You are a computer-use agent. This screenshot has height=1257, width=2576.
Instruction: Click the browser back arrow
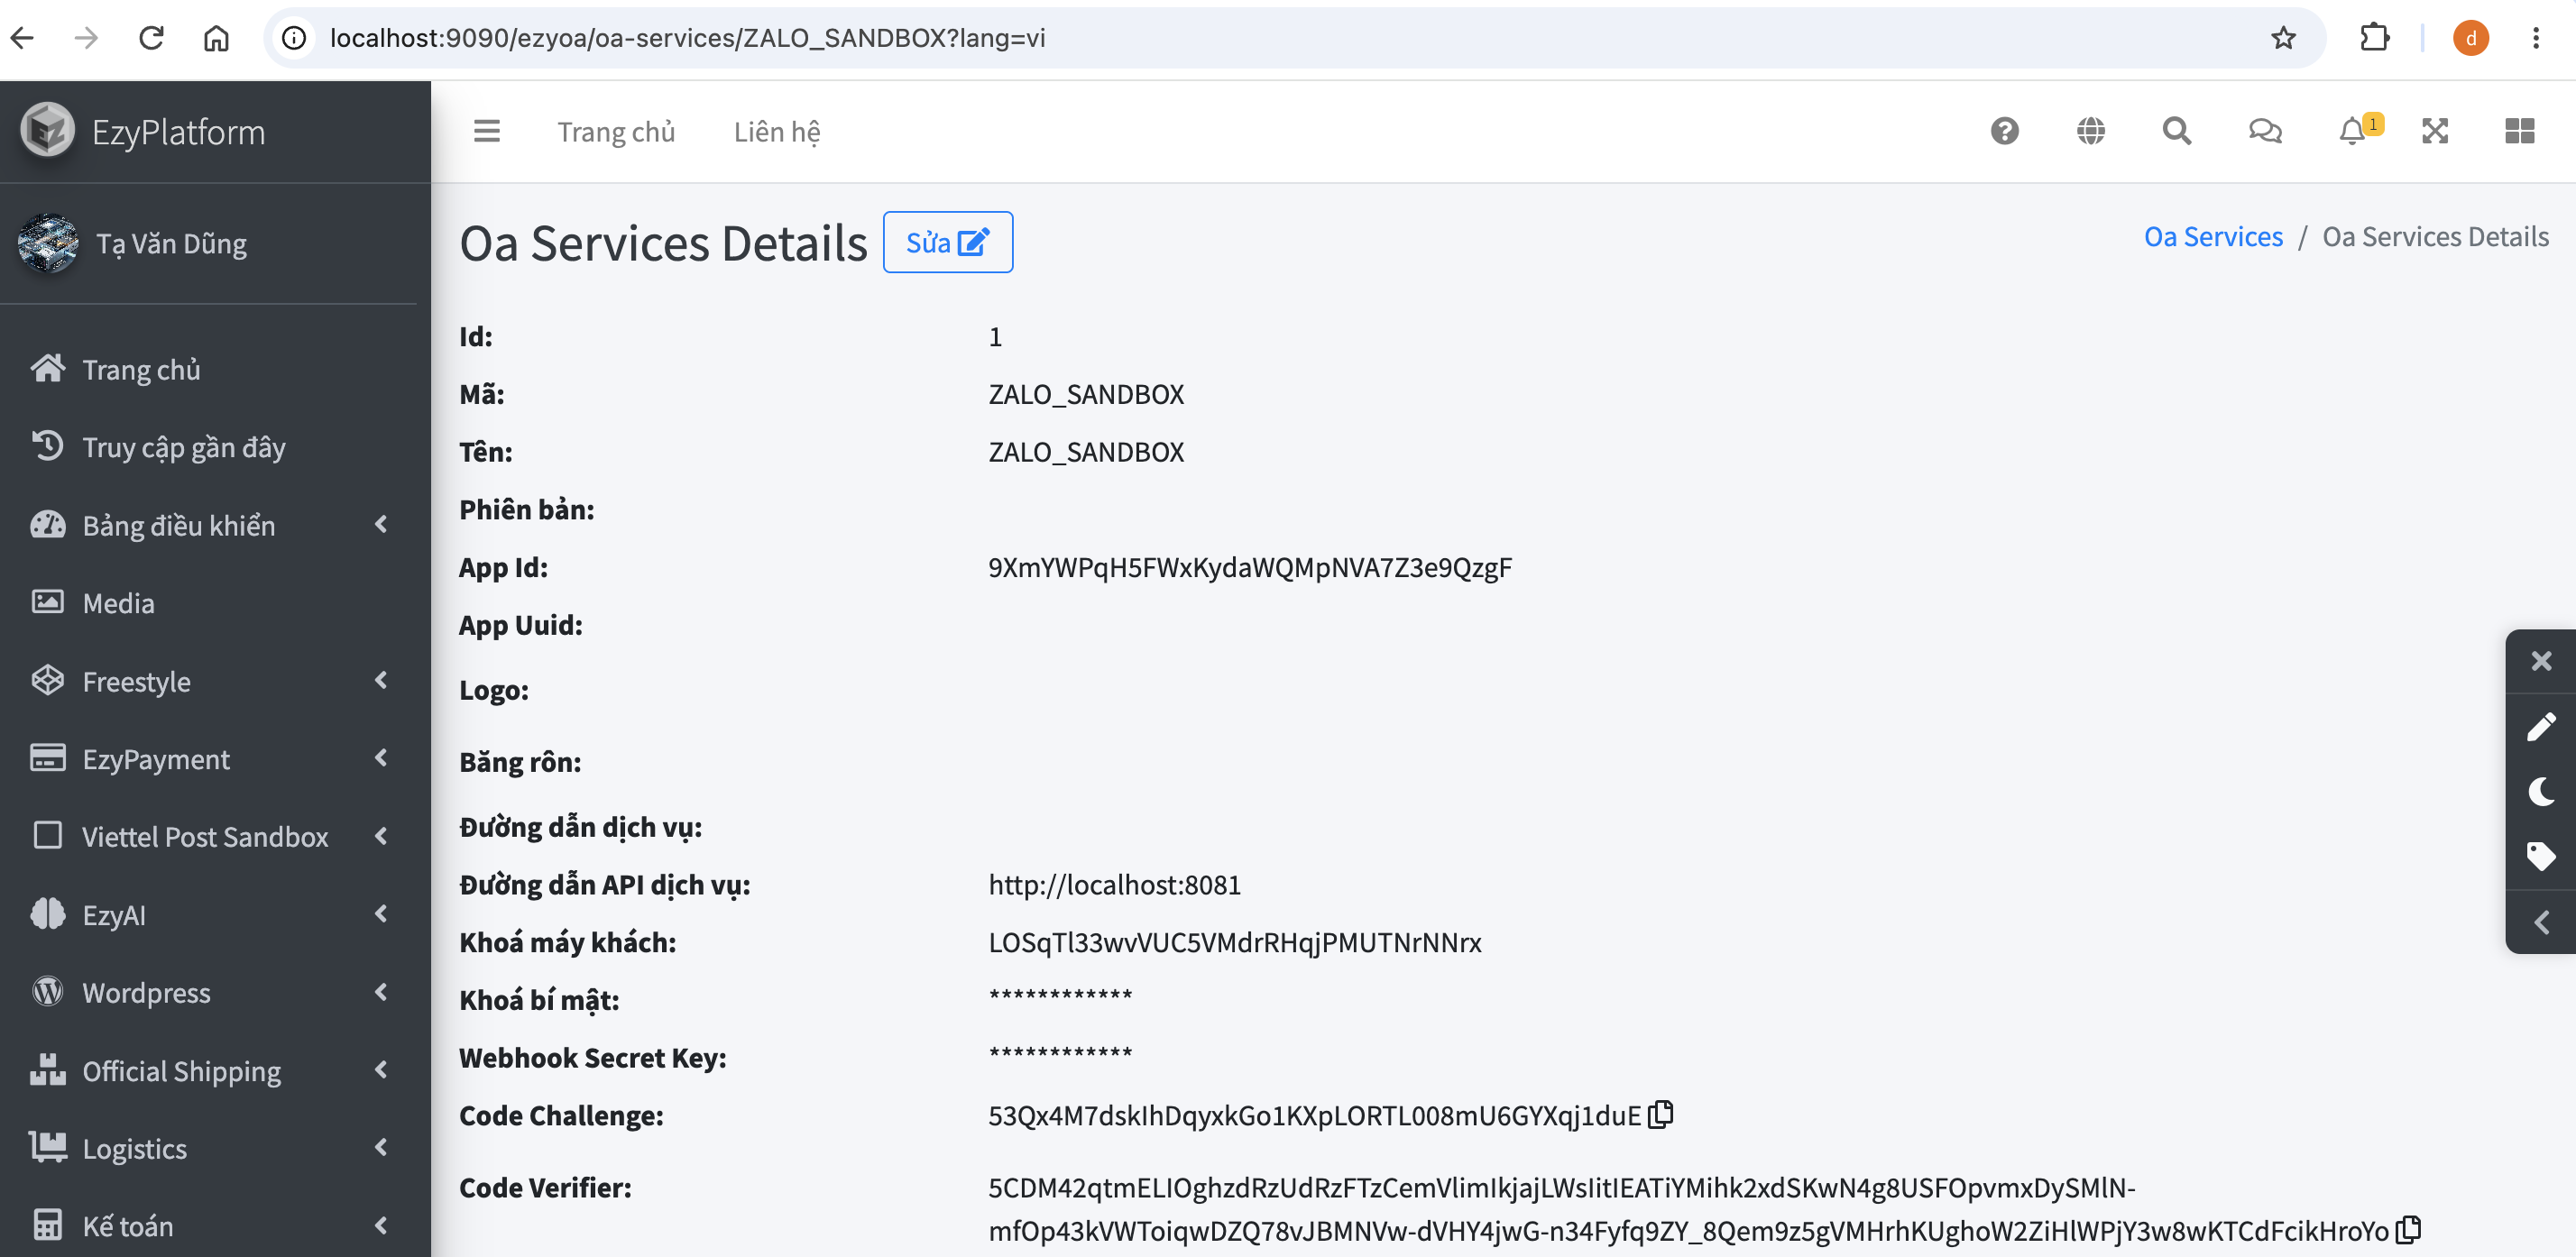click(22, 38)
